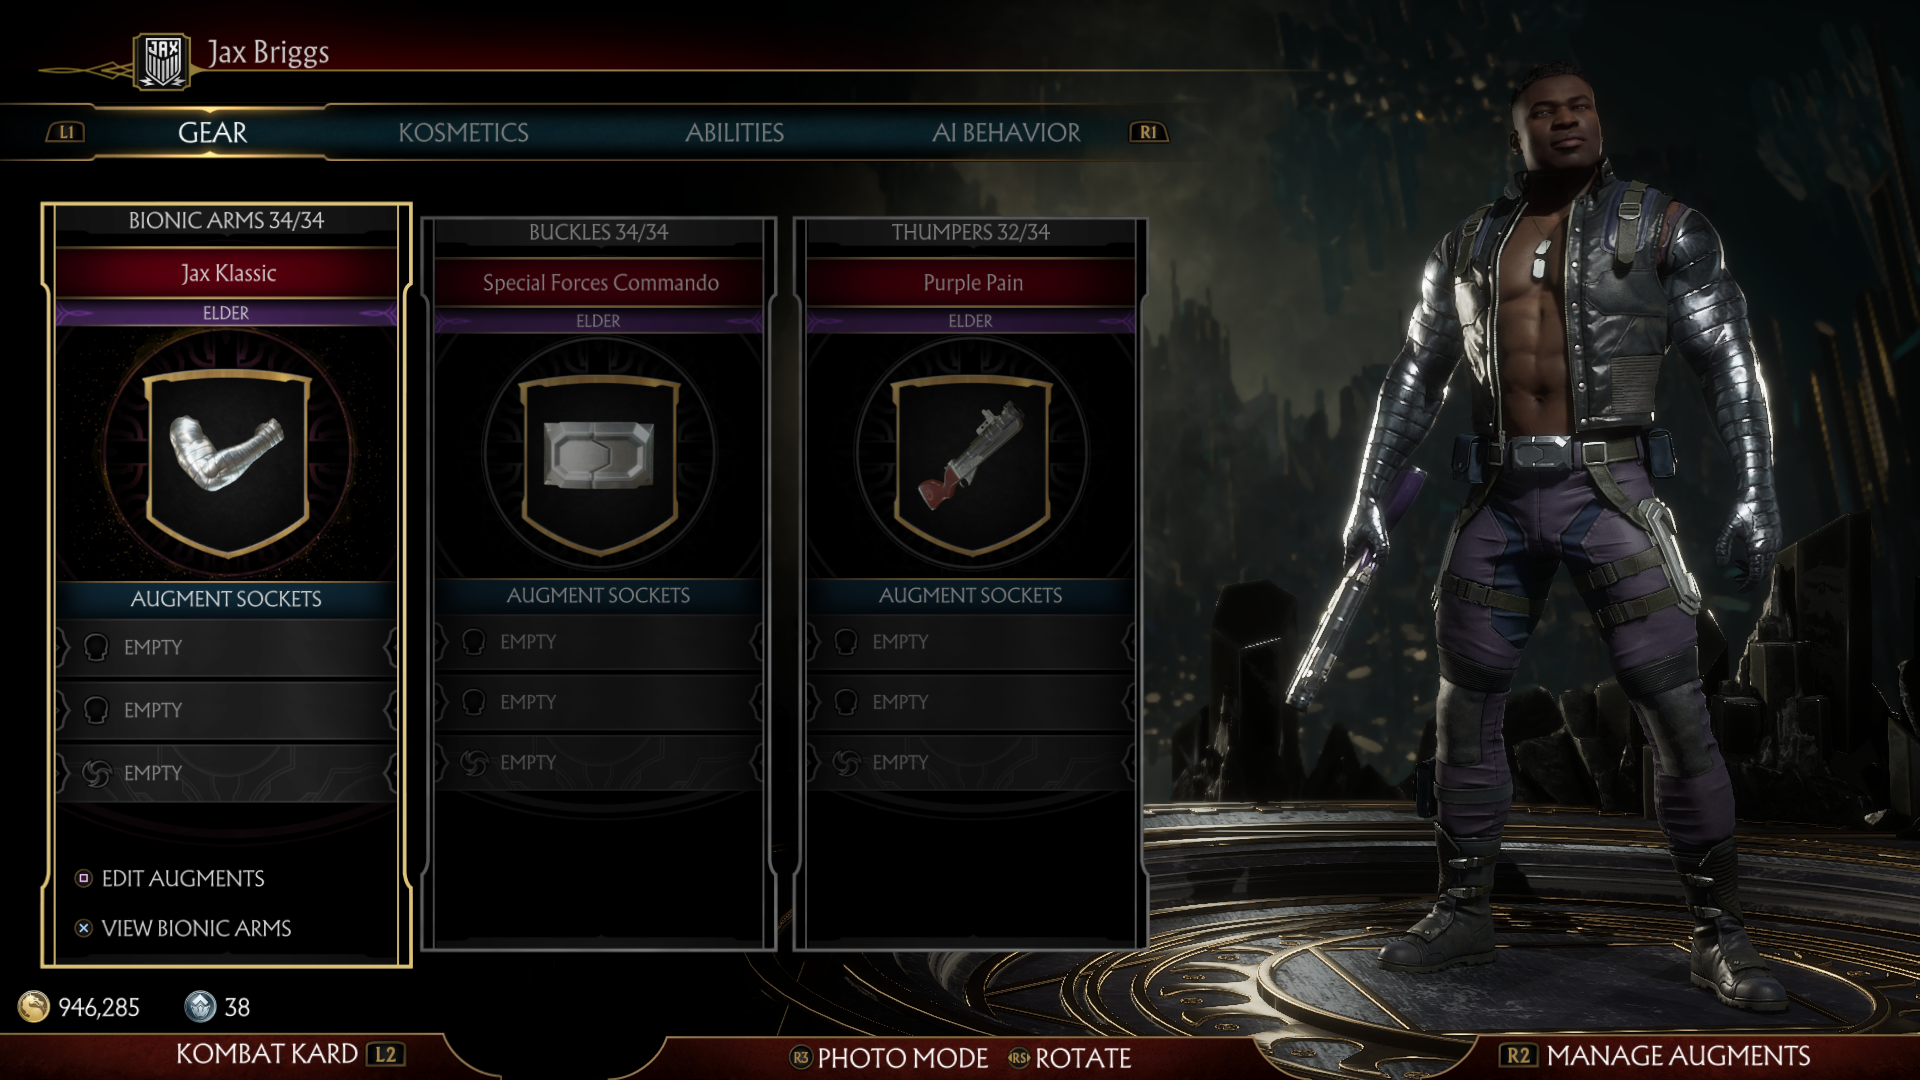Switch to the Abilities tab
This screenshot has height=1080, width=1920.
coord(734,132)
